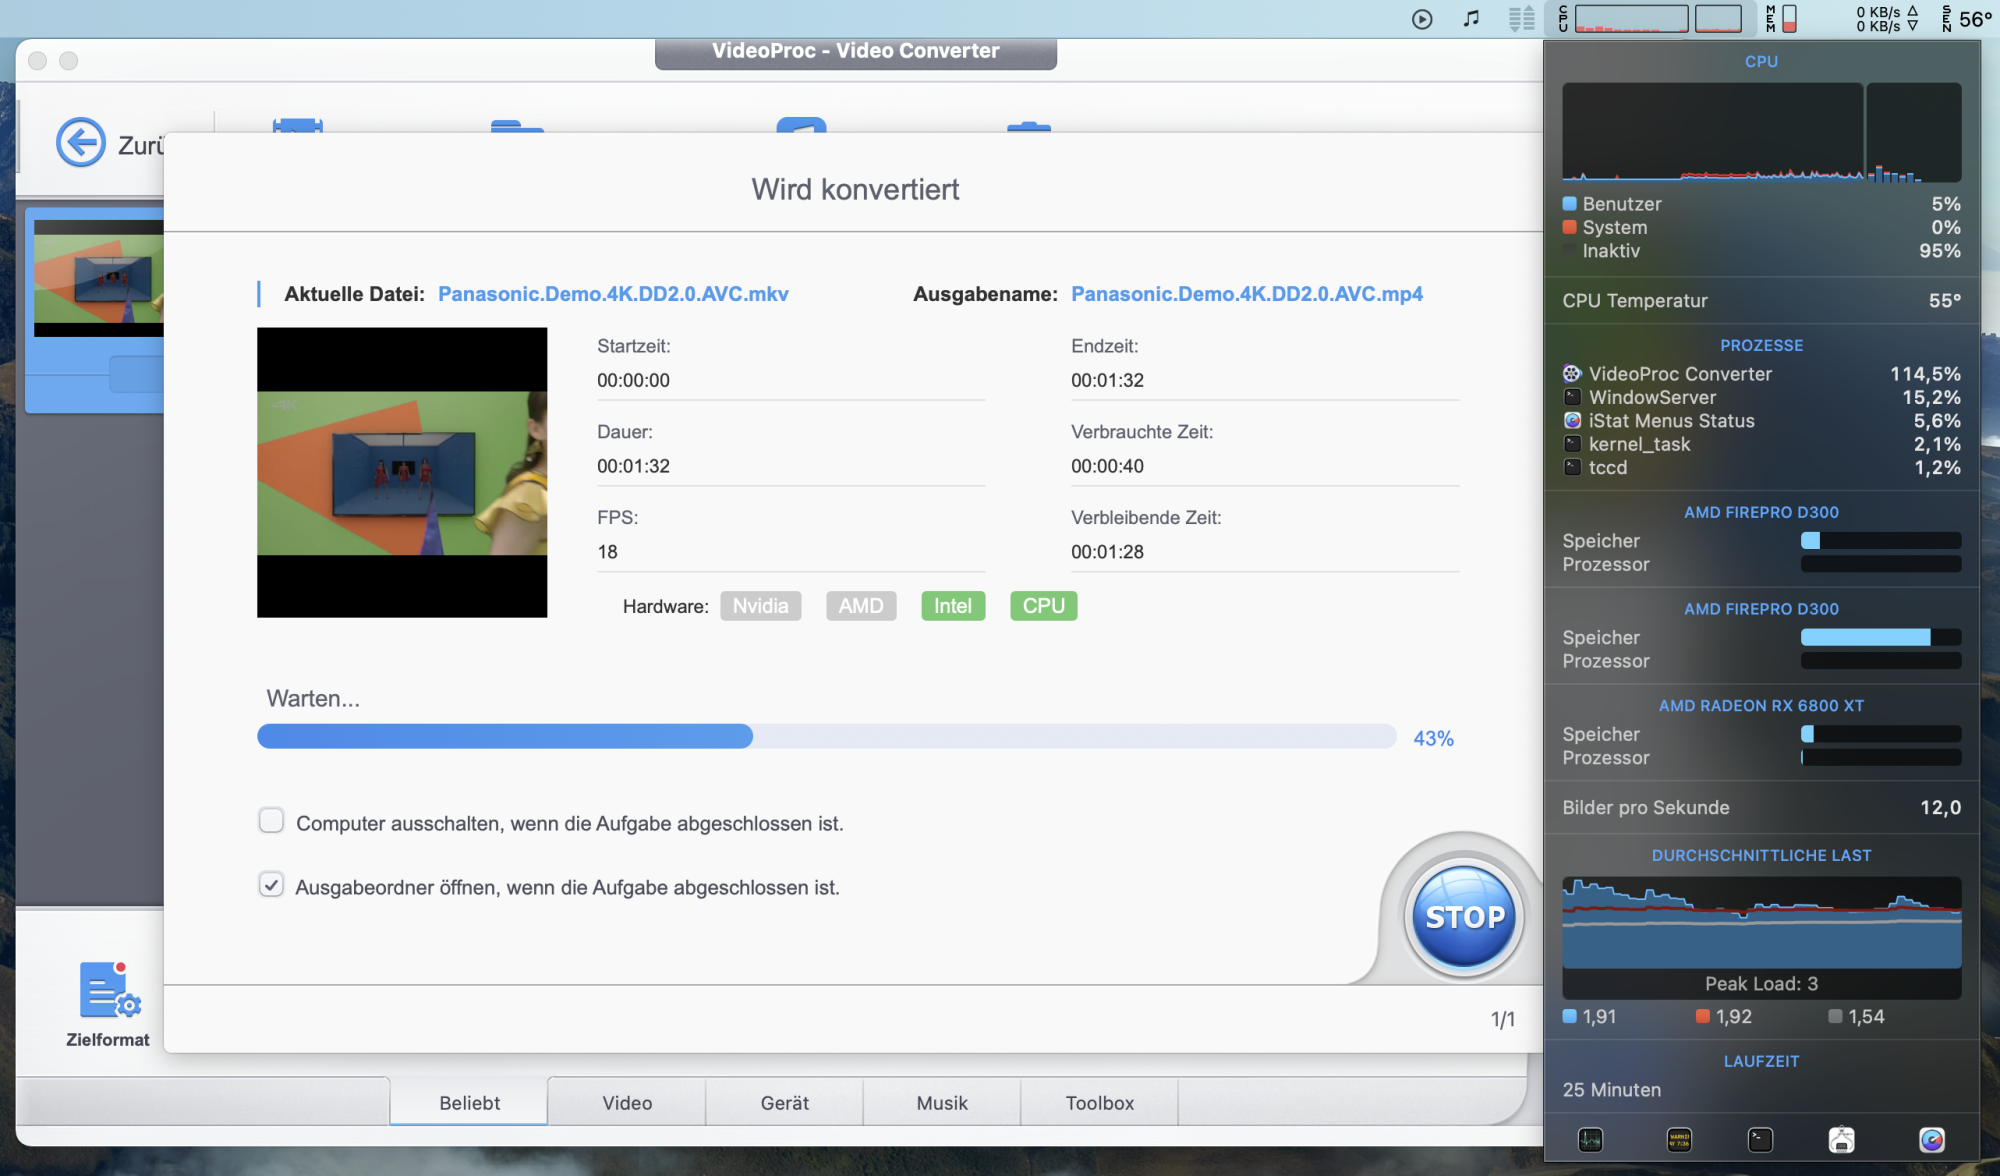Image resolution: width=2000 pixels, height=1176 pixels.
Task: Open Console log icon in iStat panel
Action: click(x=1679, y=1139)
